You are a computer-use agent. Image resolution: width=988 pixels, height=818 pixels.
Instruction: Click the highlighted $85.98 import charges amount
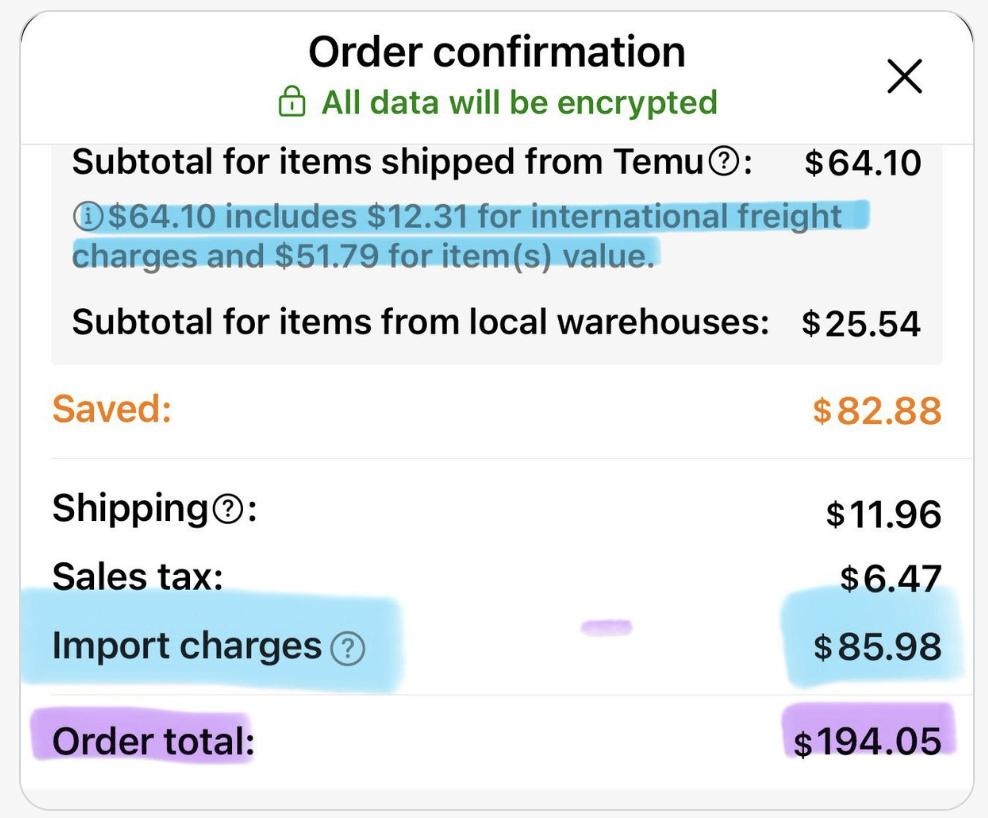tap(877, 648)
